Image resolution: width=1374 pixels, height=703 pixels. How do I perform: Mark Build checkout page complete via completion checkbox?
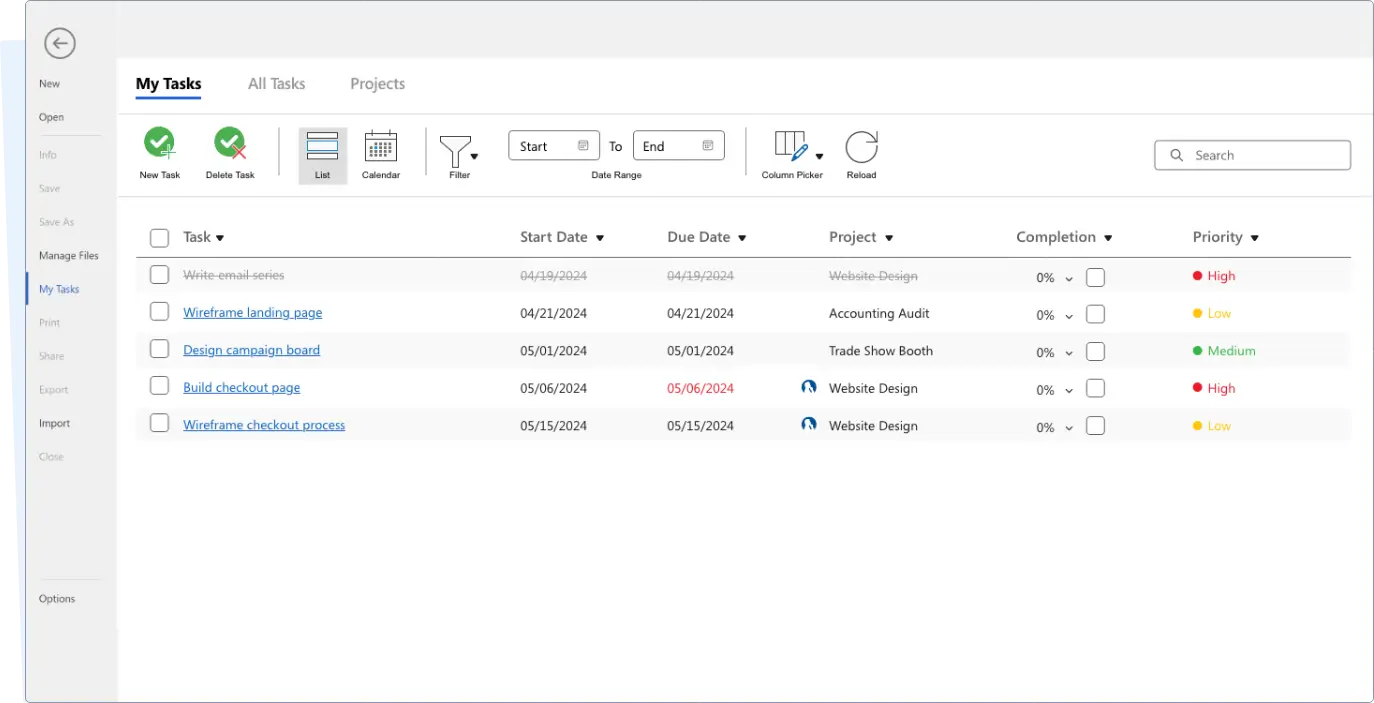point(1095,389)
